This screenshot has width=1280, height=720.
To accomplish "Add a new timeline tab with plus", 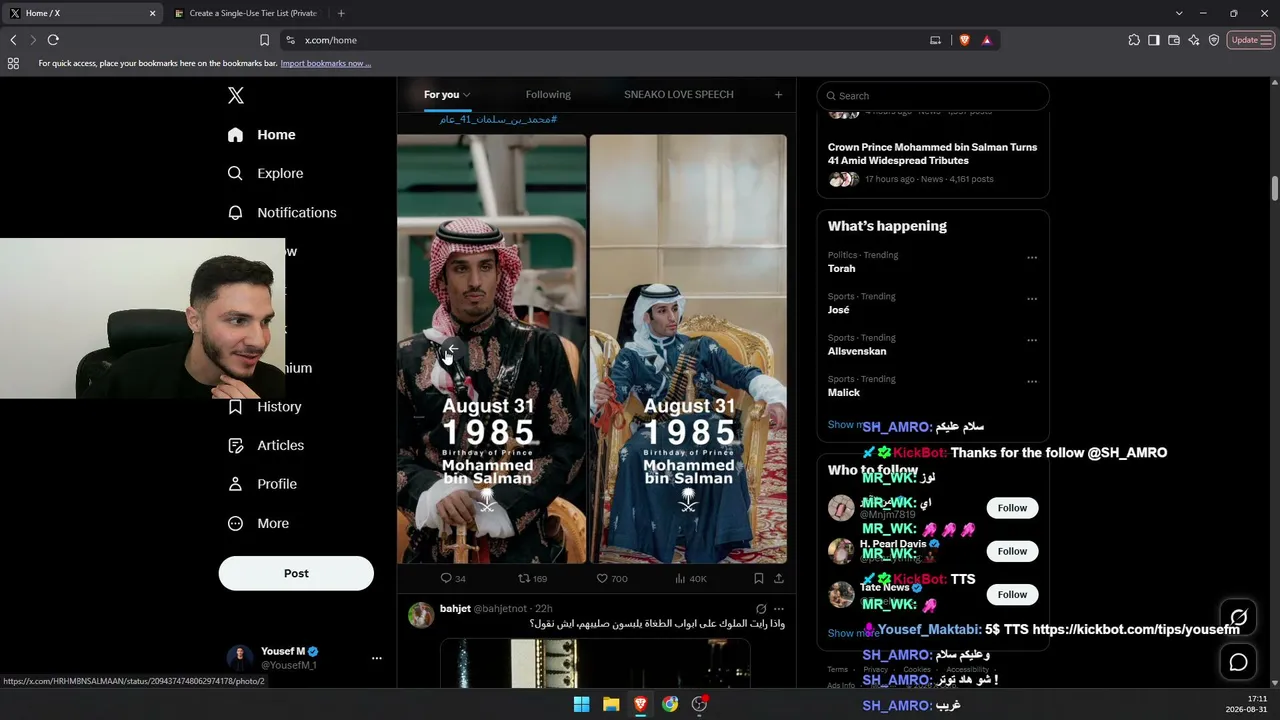I will 778,95.
